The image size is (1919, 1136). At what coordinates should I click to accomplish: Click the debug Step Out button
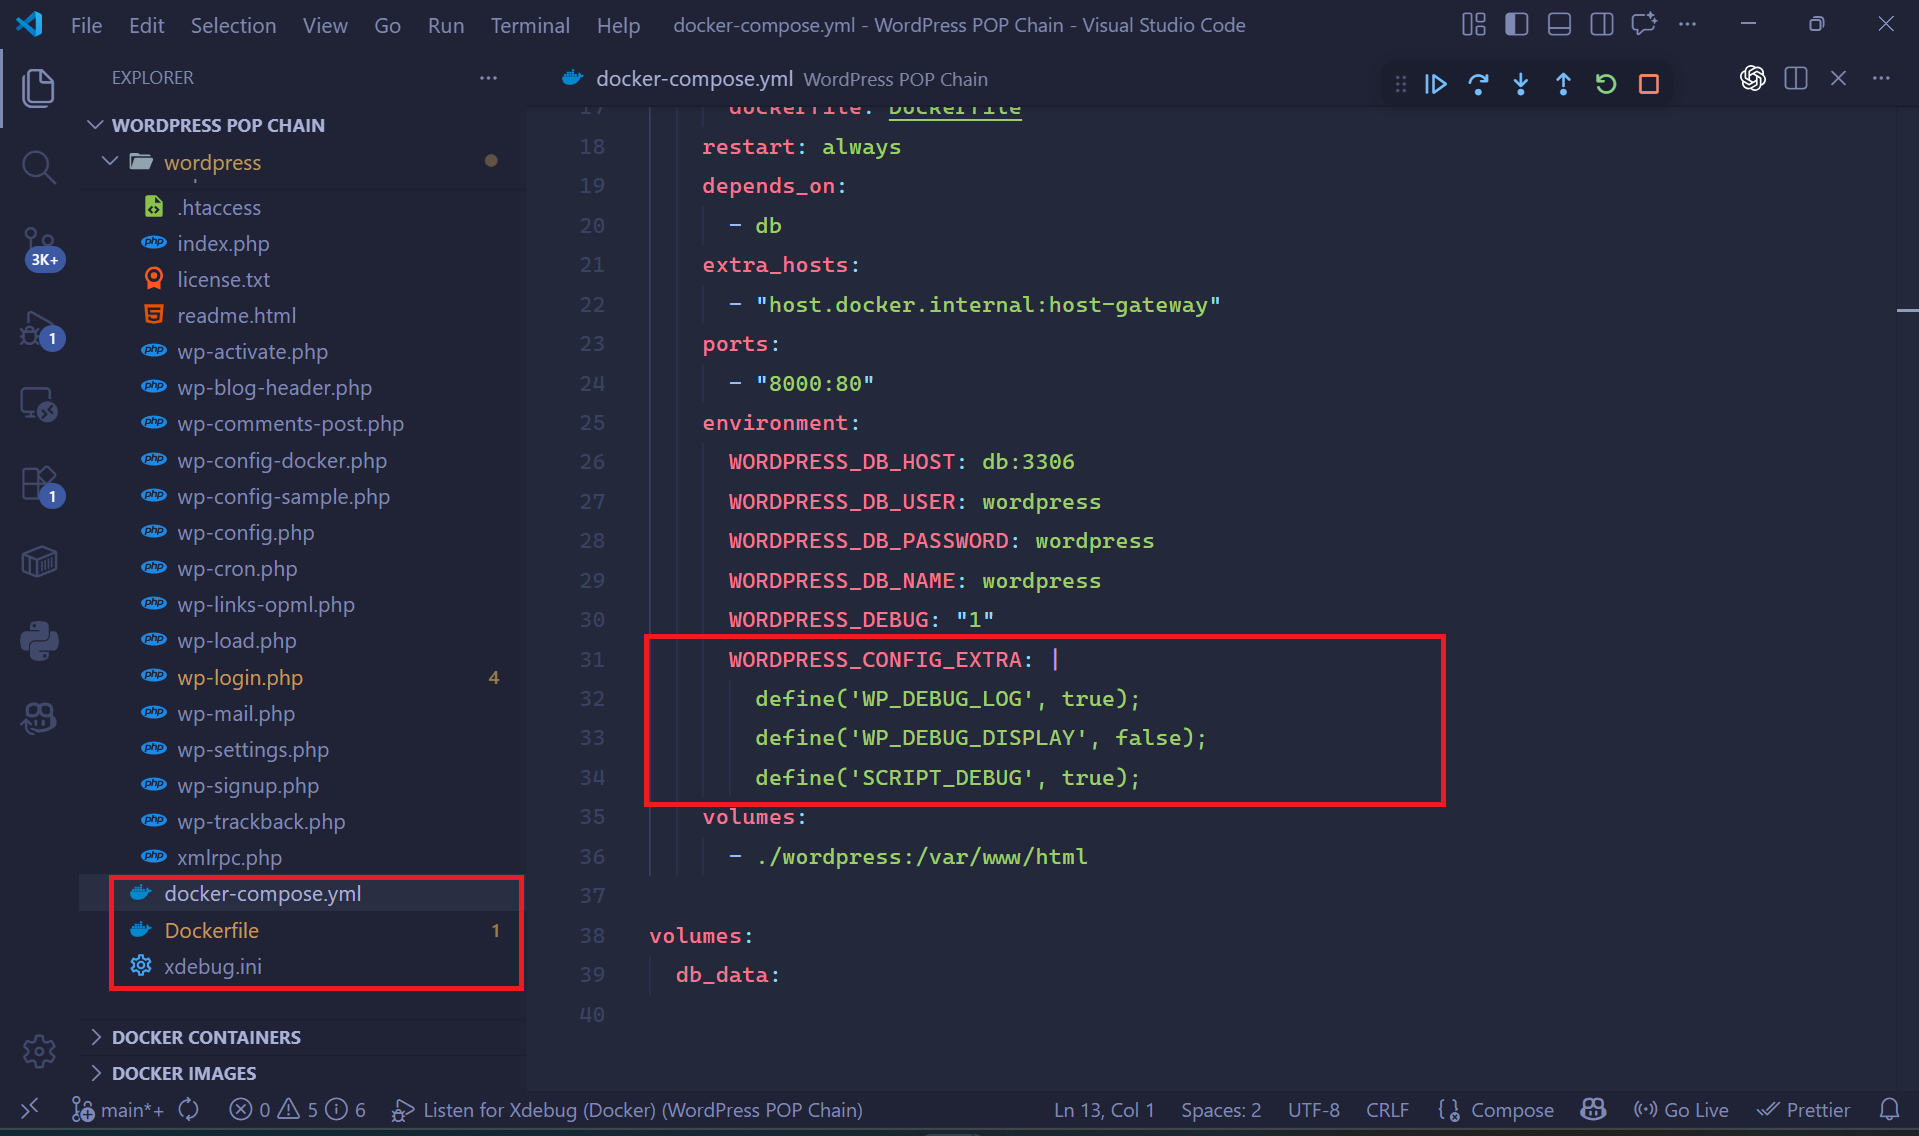point(1563,84)
